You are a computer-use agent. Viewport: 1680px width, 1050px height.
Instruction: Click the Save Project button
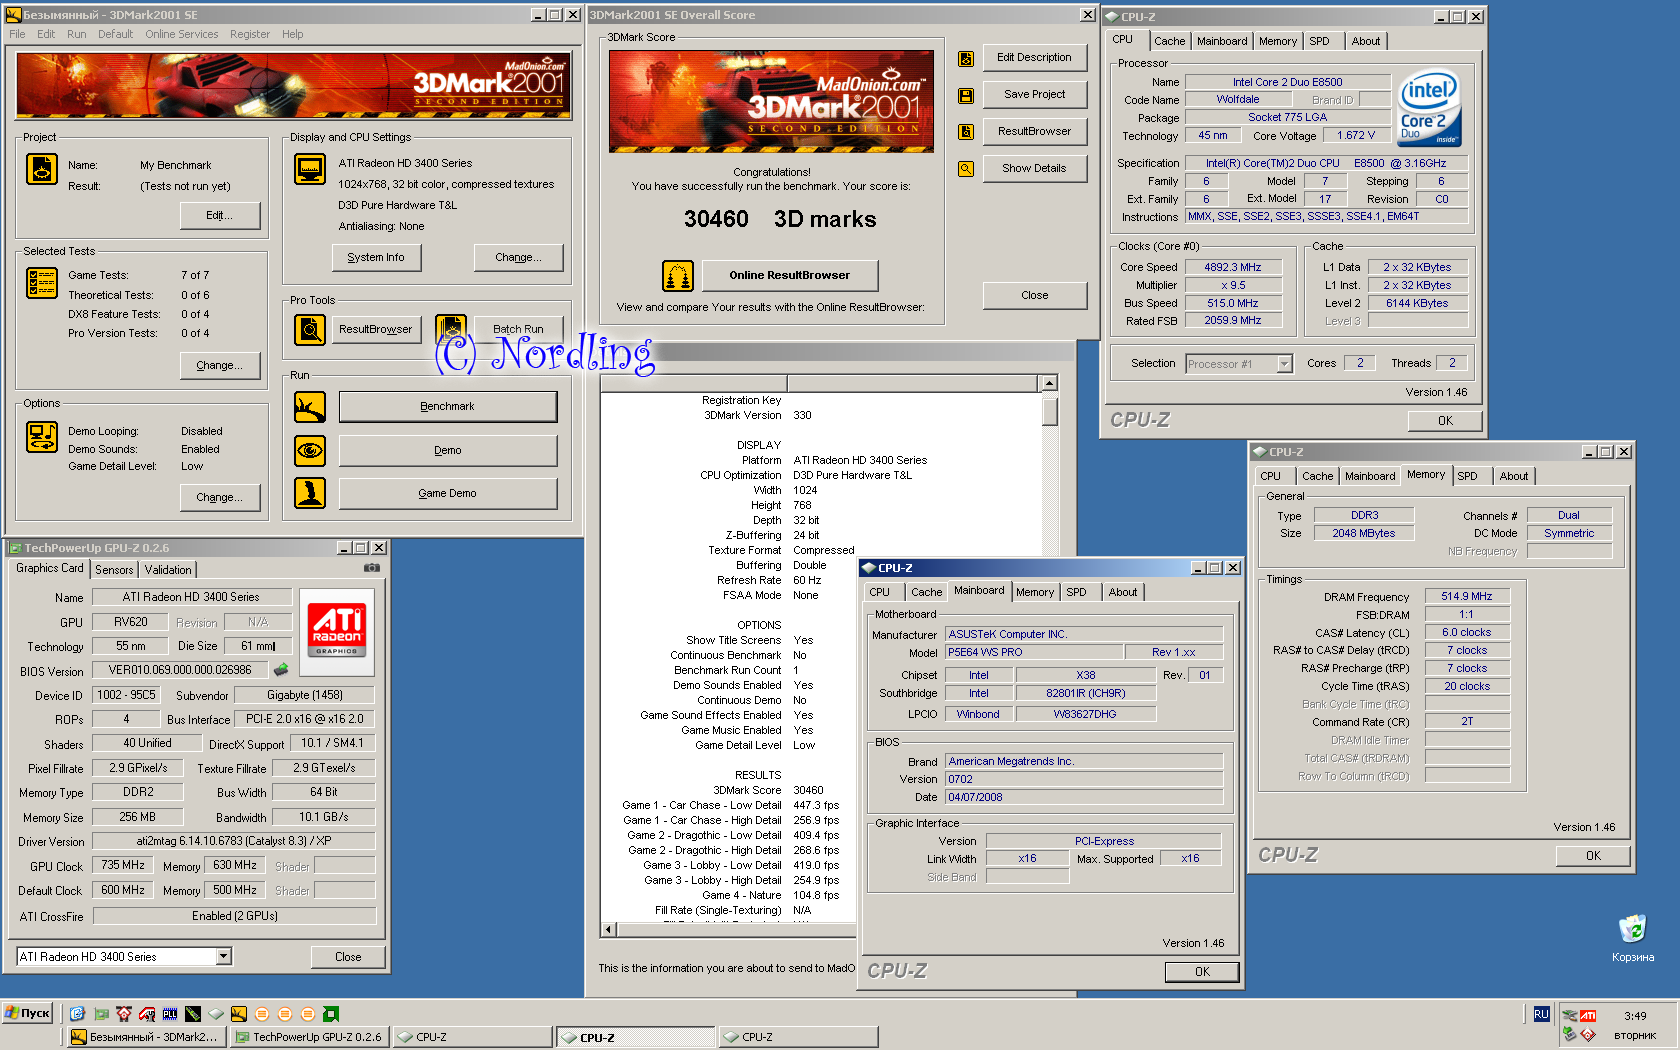tap(1034, 94)
